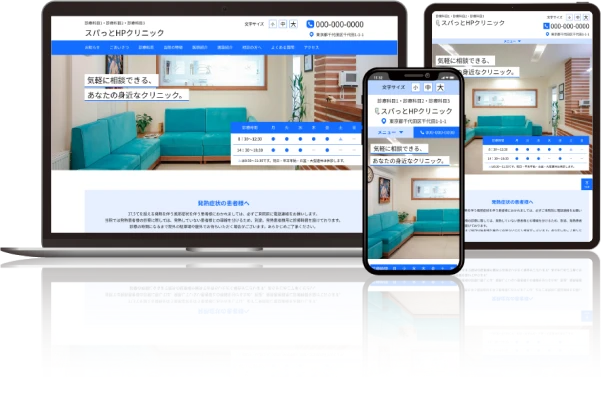Click the map pin icon on phone screen

[x=383, y=121]
